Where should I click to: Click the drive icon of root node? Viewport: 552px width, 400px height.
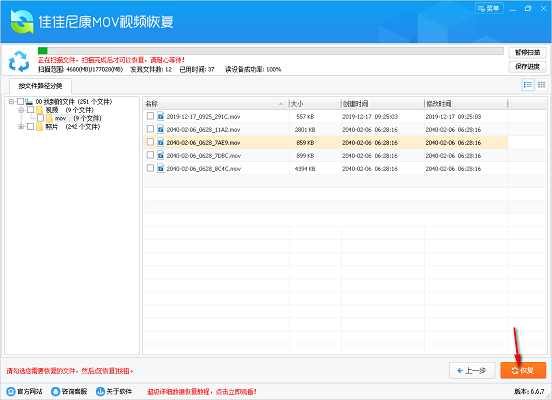coord(29,102)
